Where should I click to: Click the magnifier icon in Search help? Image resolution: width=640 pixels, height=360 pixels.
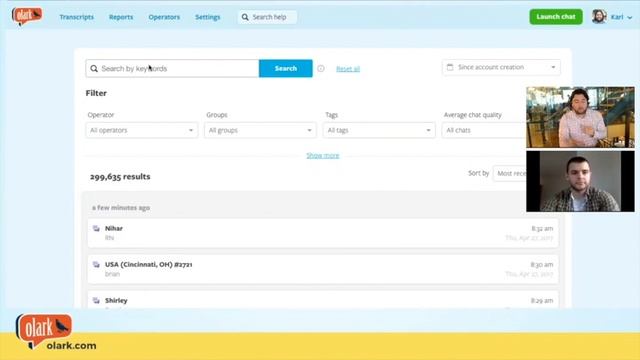[x=245, y=17]
